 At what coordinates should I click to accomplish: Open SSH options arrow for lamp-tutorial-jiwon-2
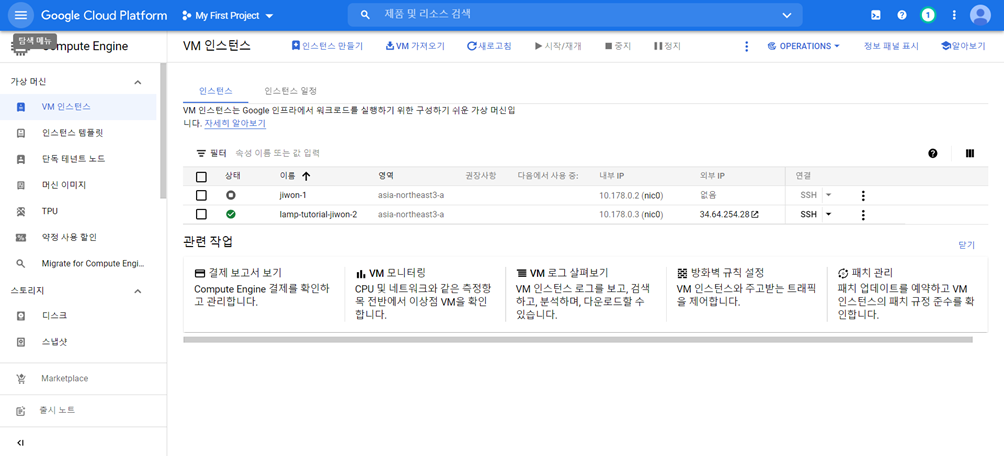(x=828, y=214)
